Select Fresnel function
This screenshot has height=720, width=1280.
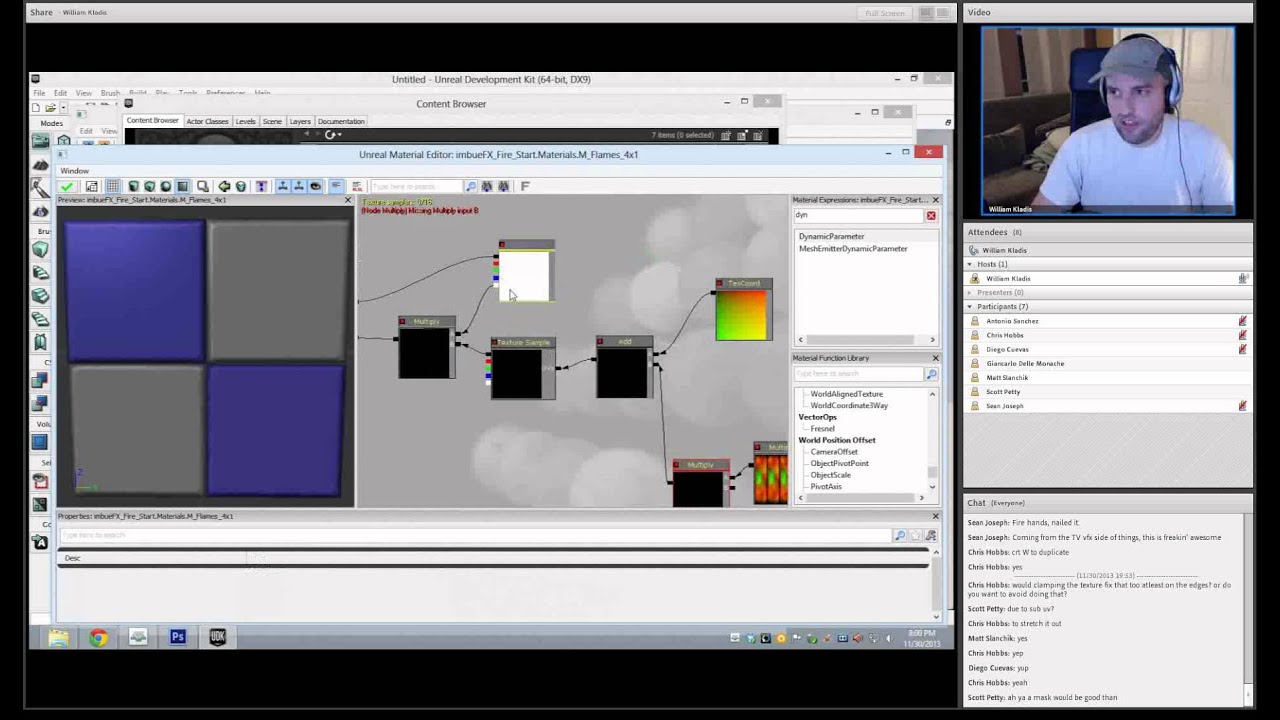pyautogui.click(x=822, y=429)
